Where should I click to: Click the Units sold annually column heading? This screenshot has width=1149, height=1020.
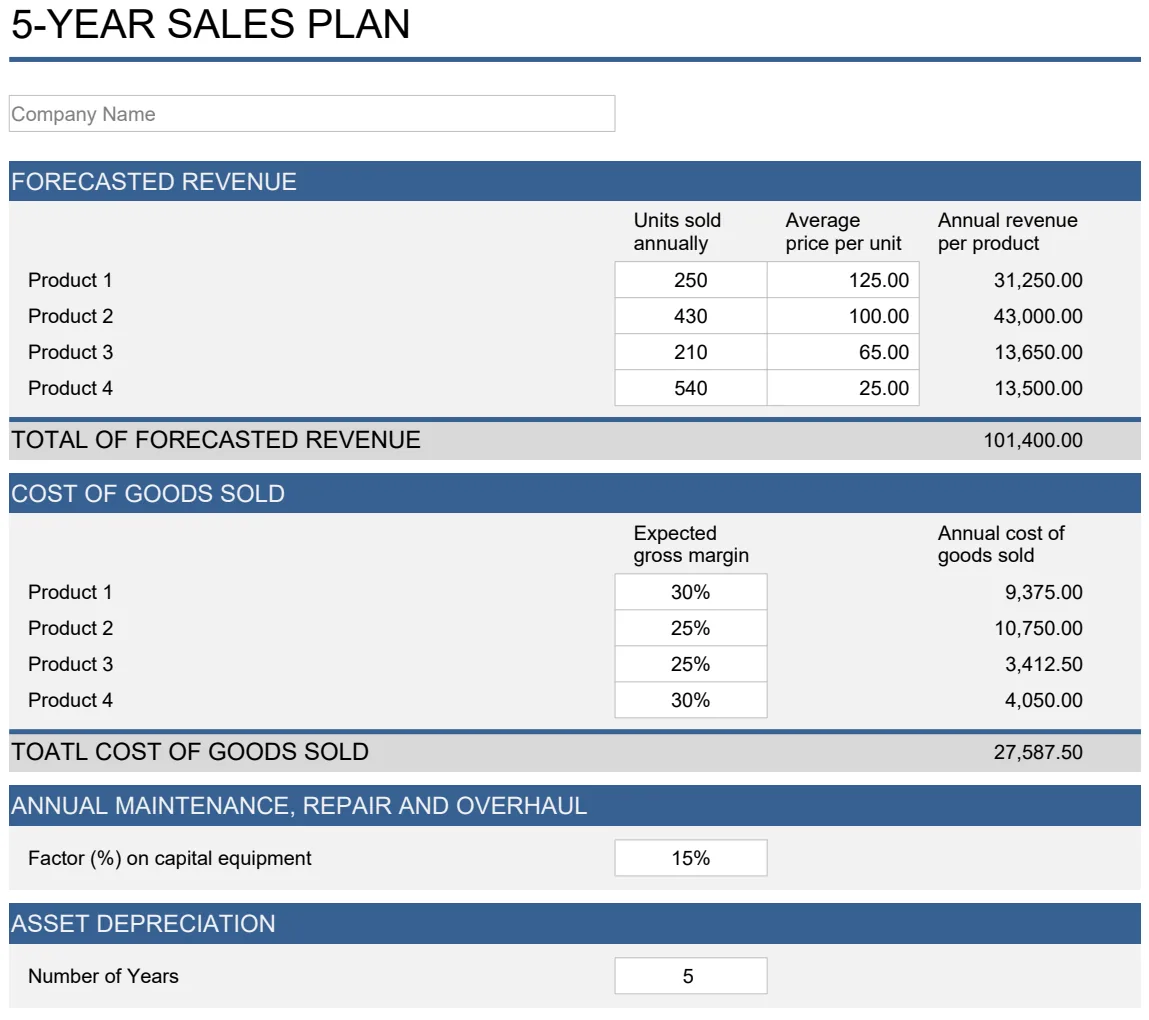click(677, 232)
